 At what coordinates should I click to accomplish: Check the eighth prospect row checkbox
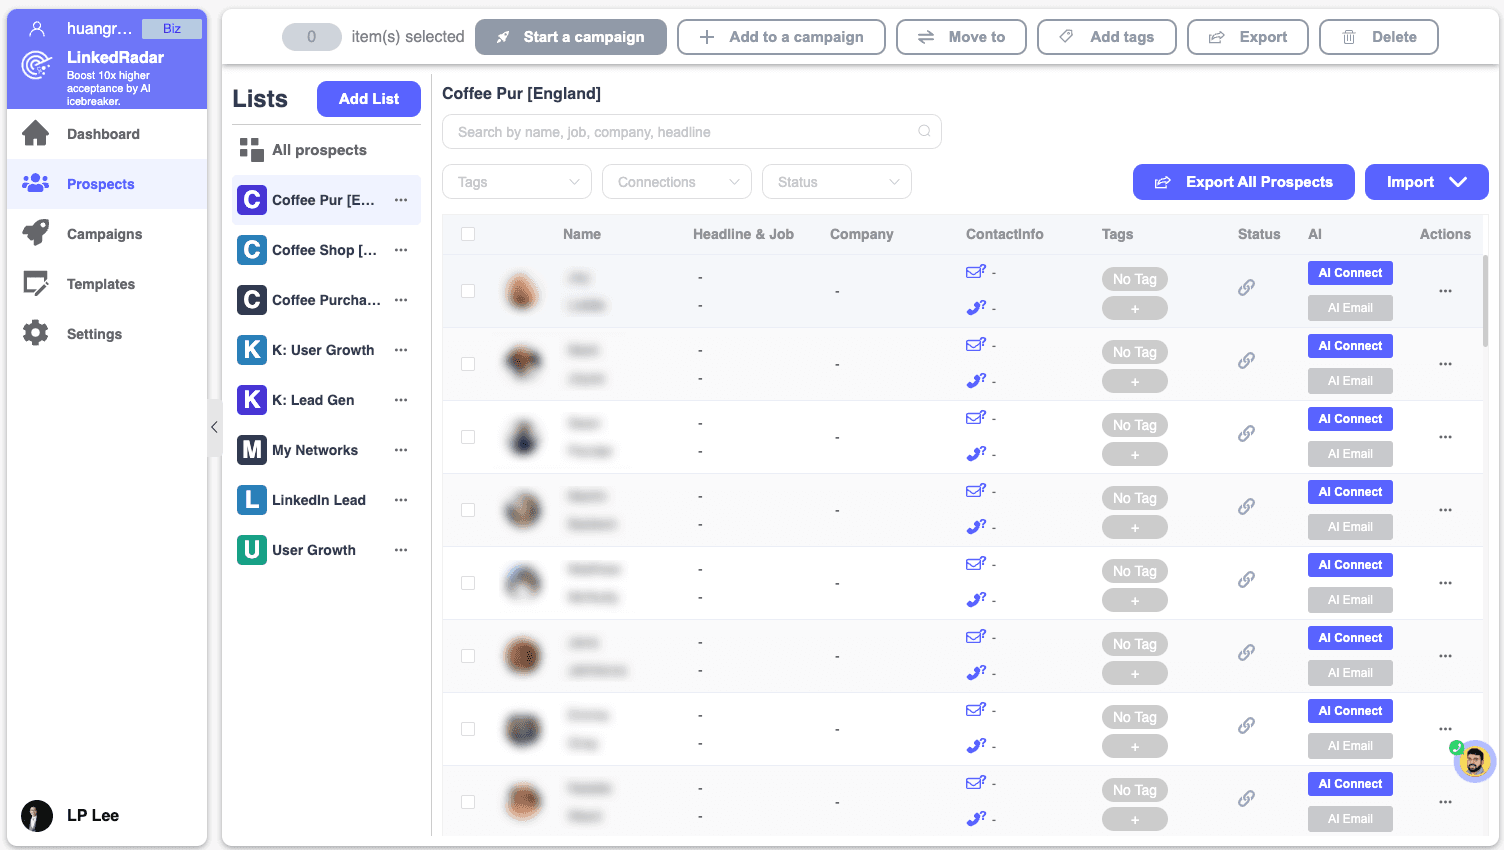468,802
